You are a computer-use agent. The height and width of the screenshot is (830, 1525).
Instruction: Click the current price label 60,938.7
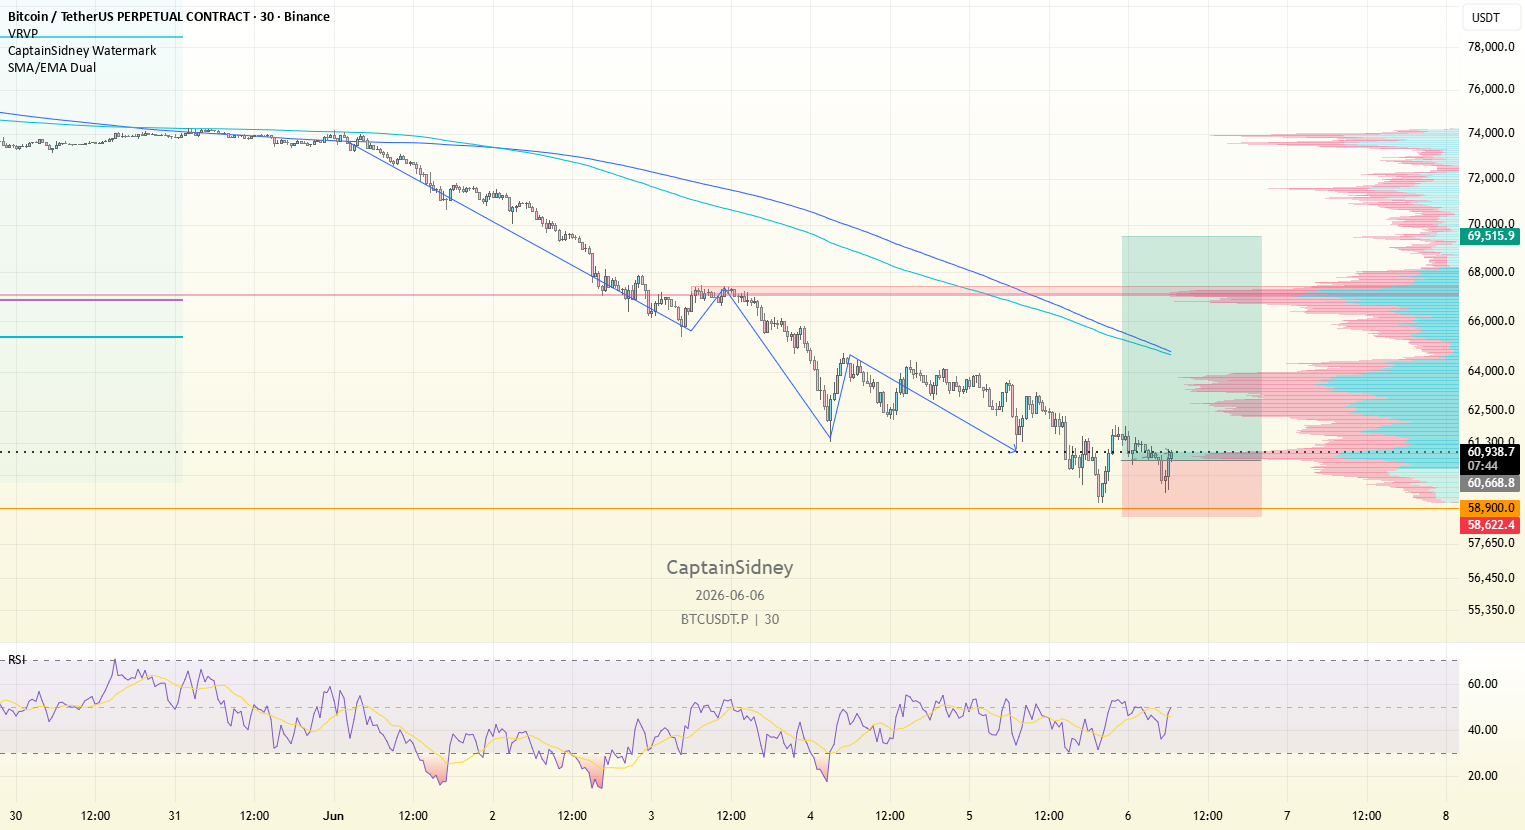pos(1490,452)
